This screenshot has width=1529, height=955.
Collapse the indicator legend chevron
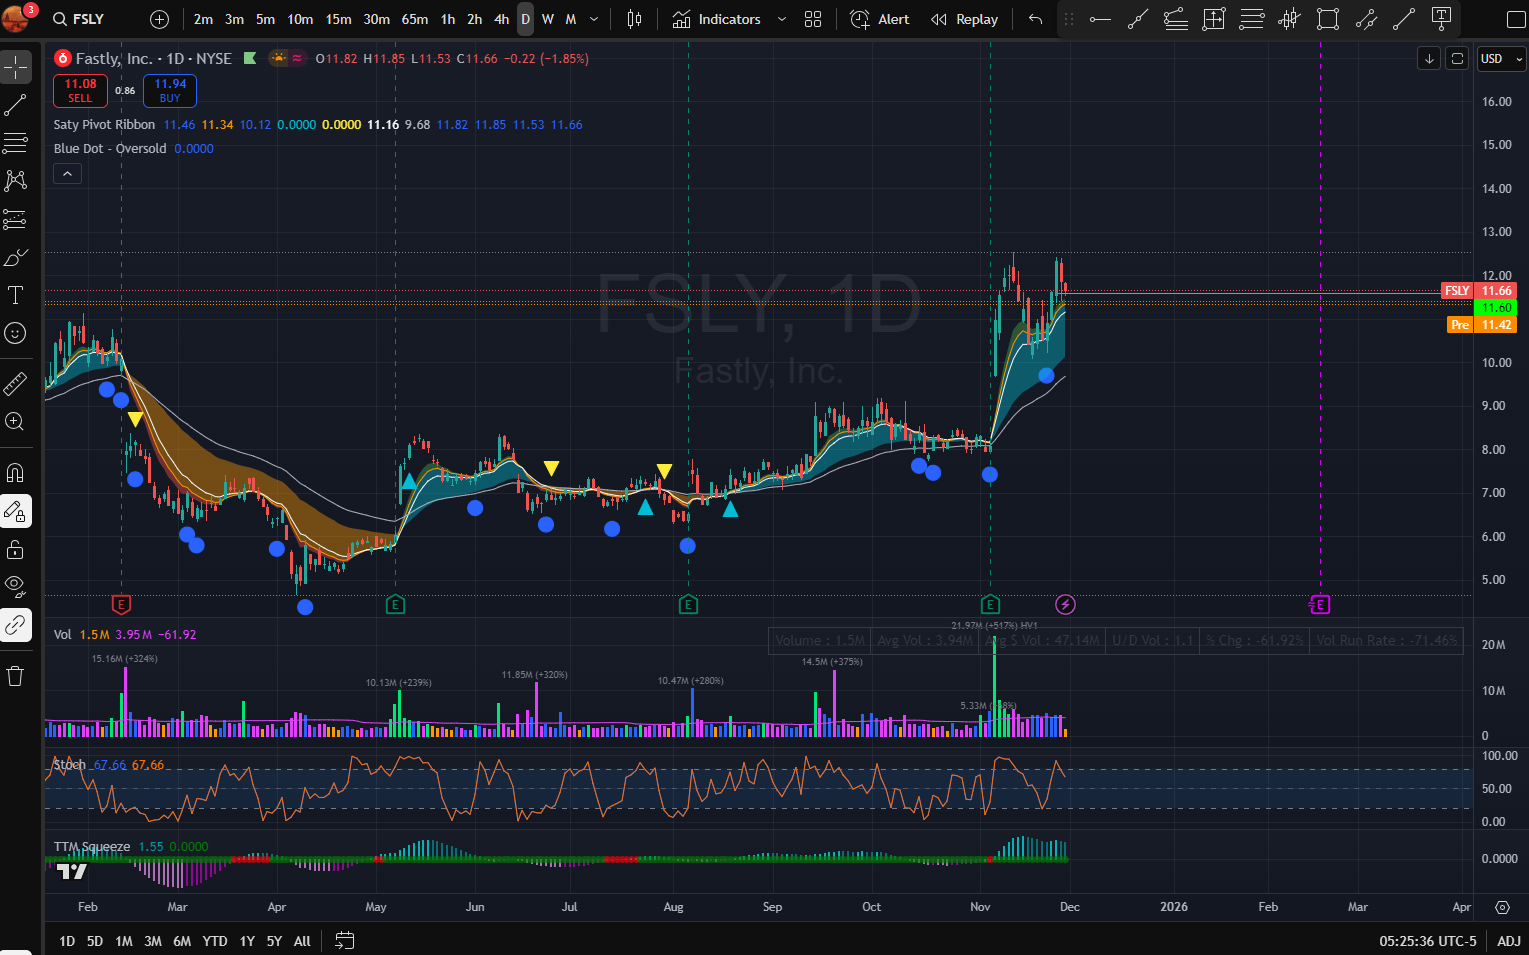(x=67, y=174)
